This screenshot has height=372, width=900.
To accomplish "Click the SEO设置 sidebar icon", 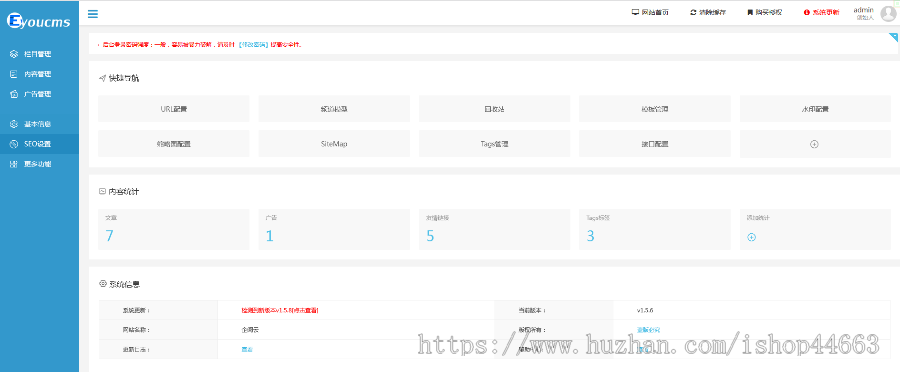I will point(14,144).
